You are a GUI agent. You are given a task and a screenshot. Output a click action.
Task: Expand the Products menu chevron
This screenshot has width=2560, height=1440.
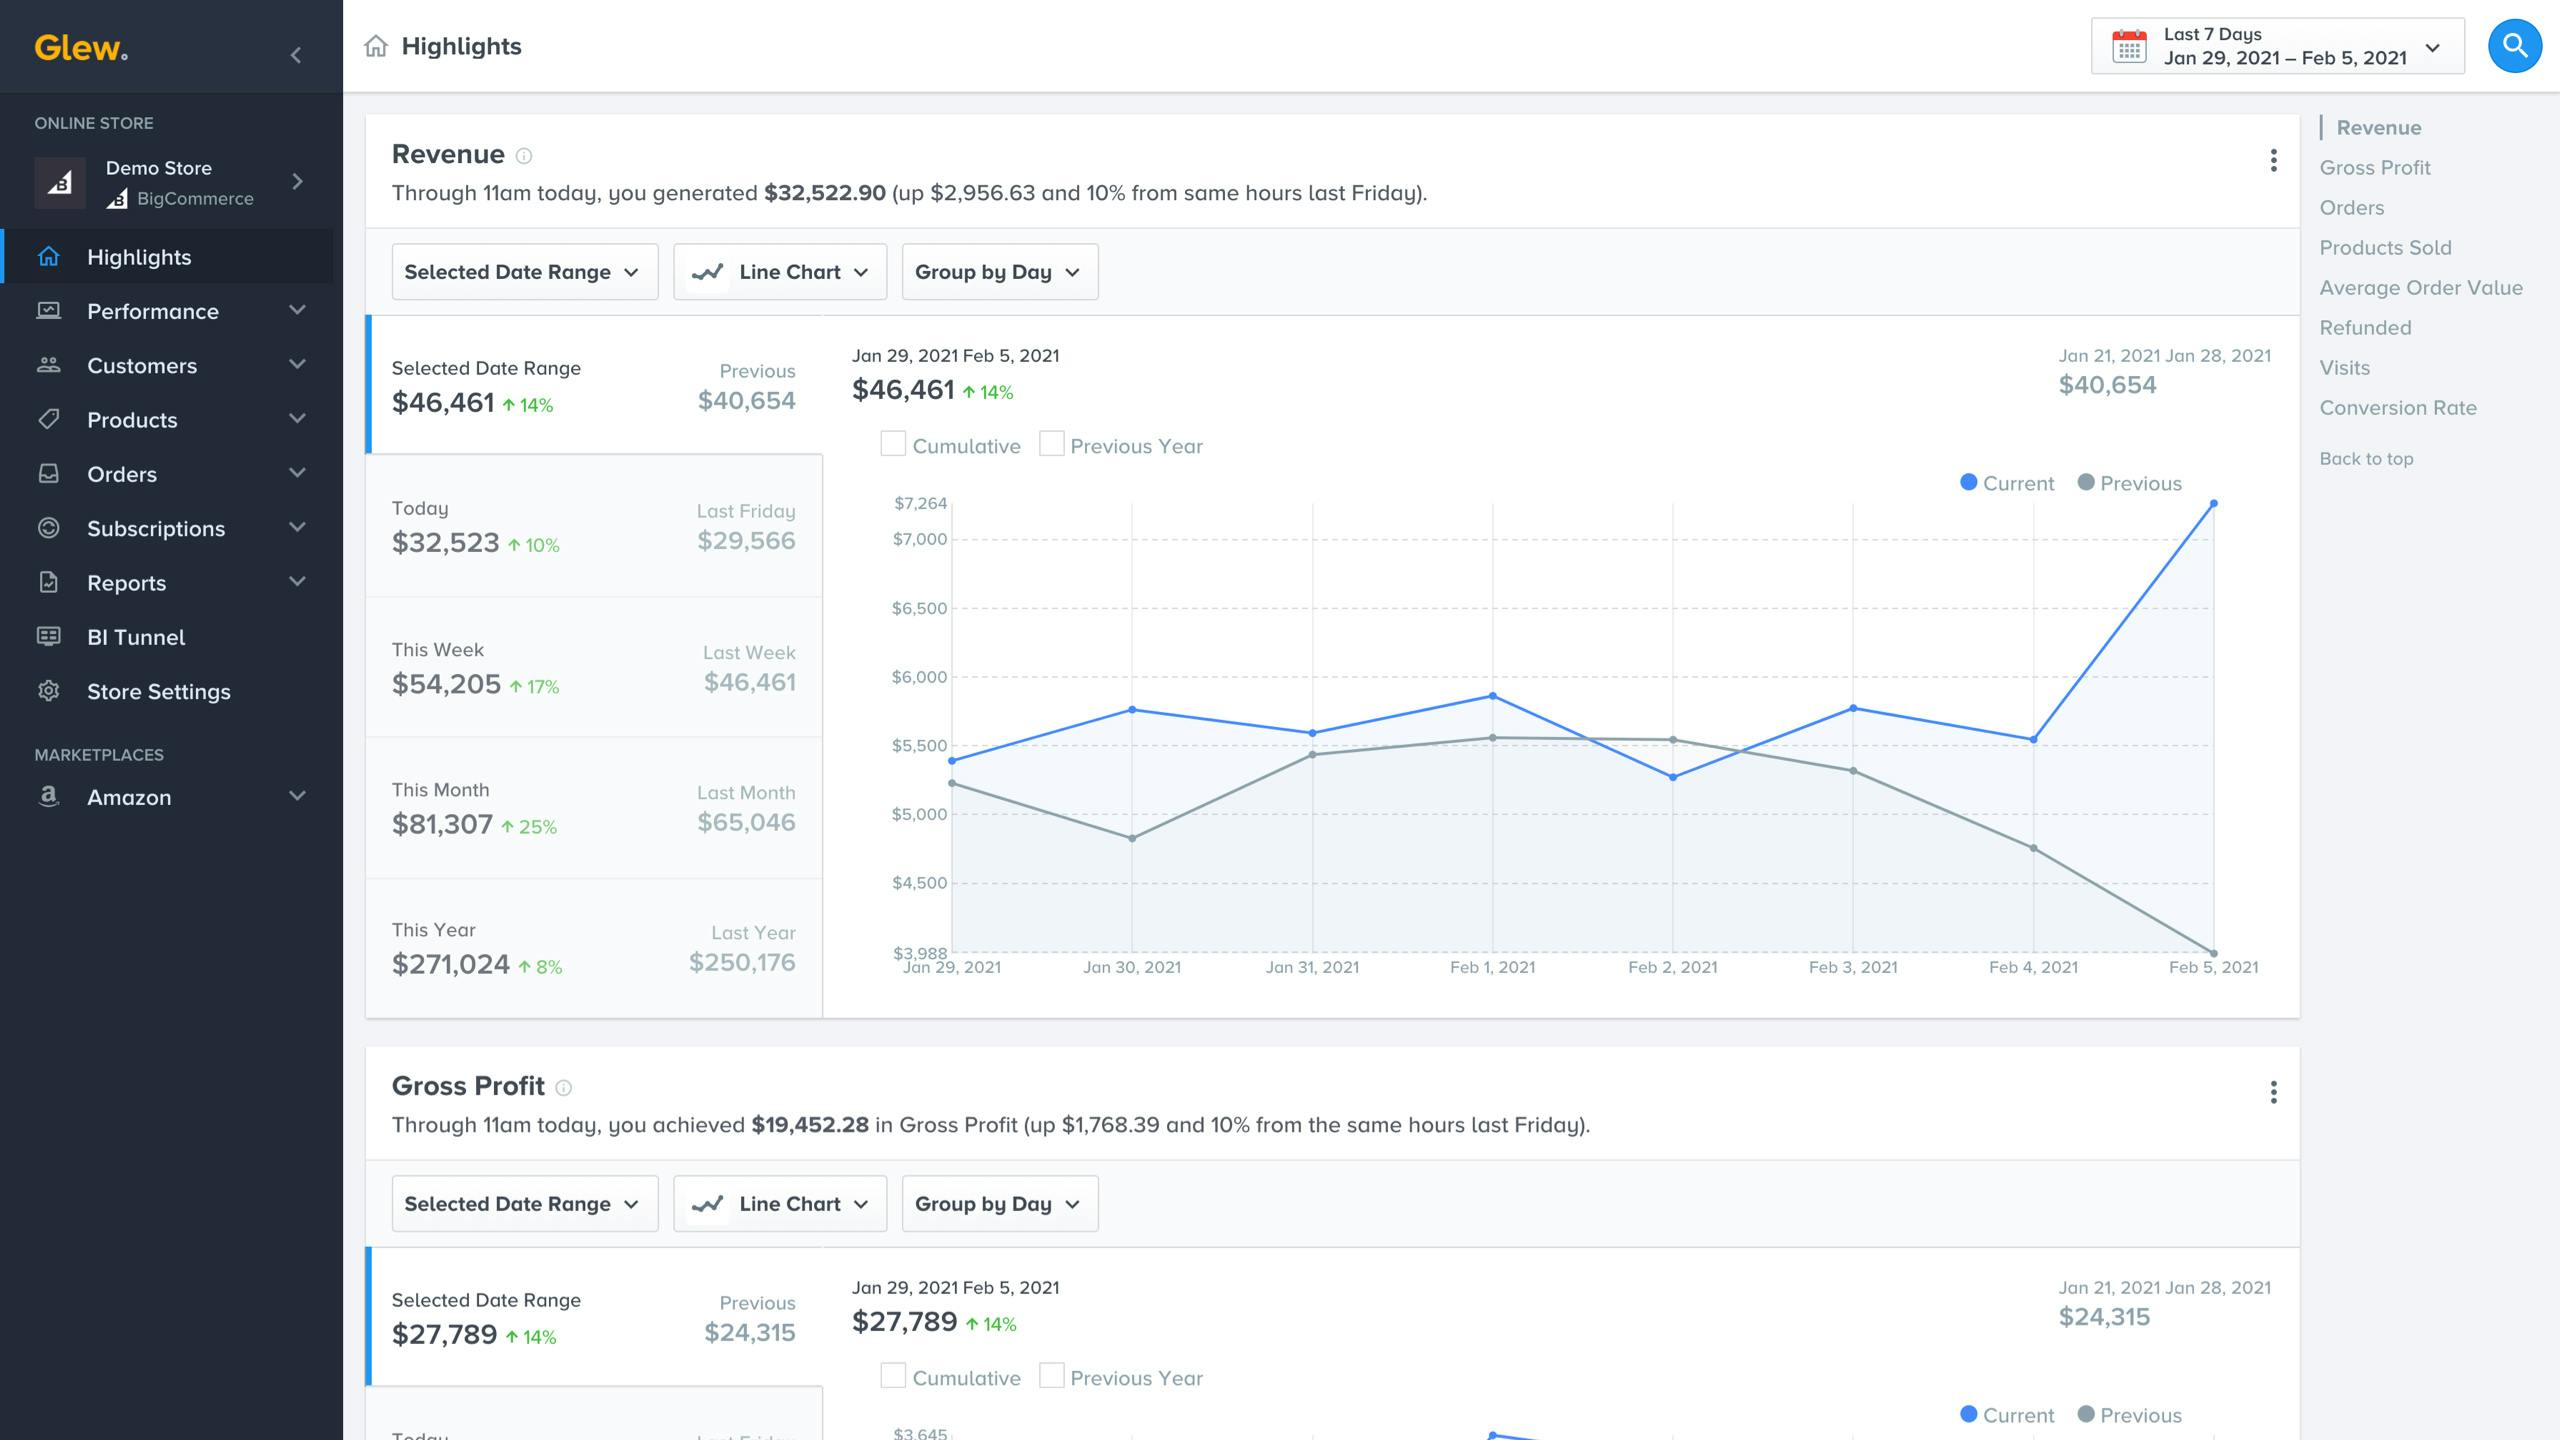click(297, 418)
